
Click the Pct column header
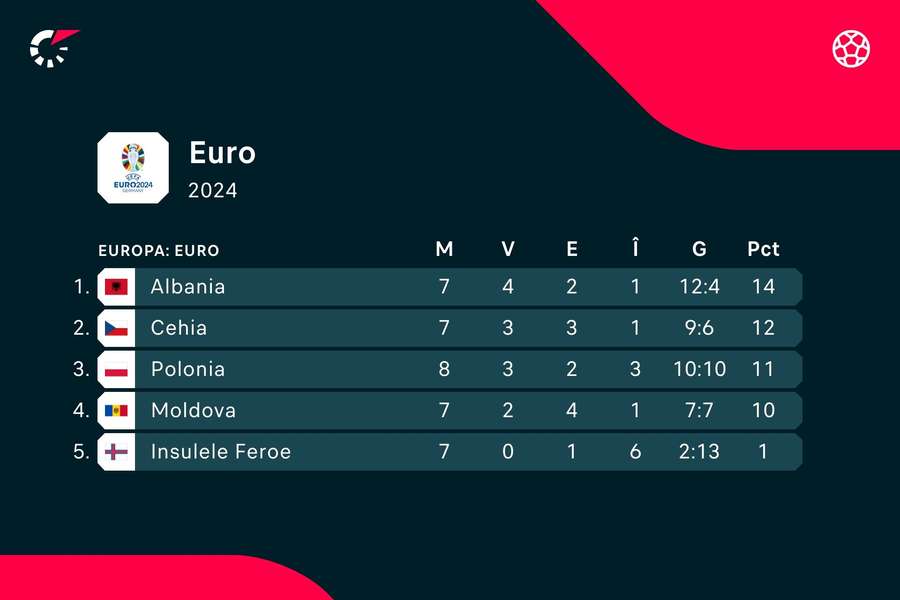(x=763, y=249)
